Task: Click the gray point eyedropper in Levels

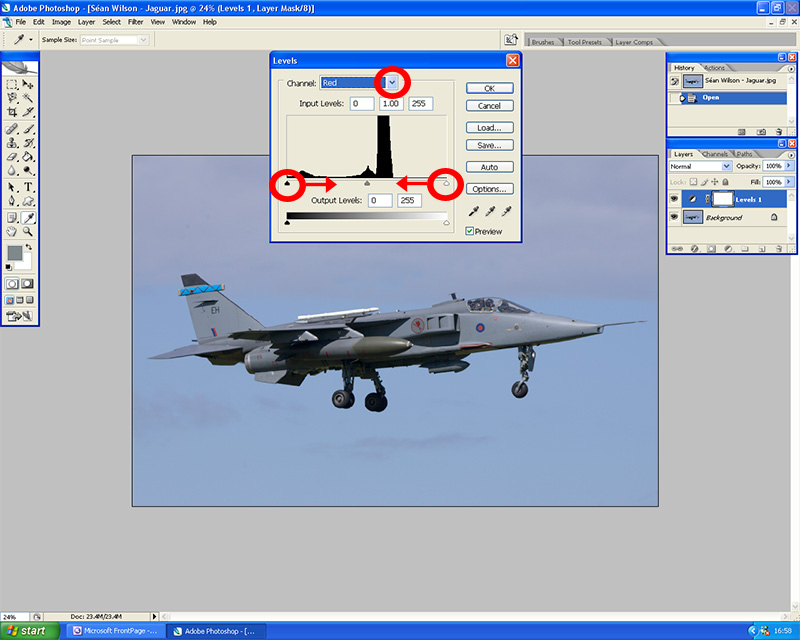Action: point(490,211)
